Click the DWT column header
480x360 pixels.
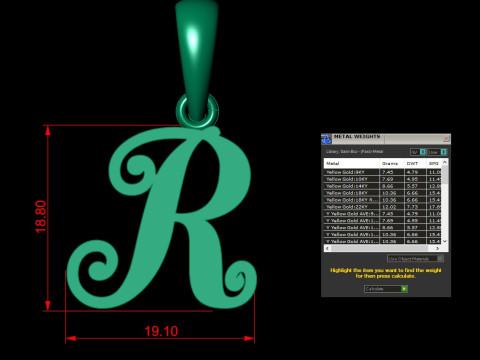(x=415, y=163)
